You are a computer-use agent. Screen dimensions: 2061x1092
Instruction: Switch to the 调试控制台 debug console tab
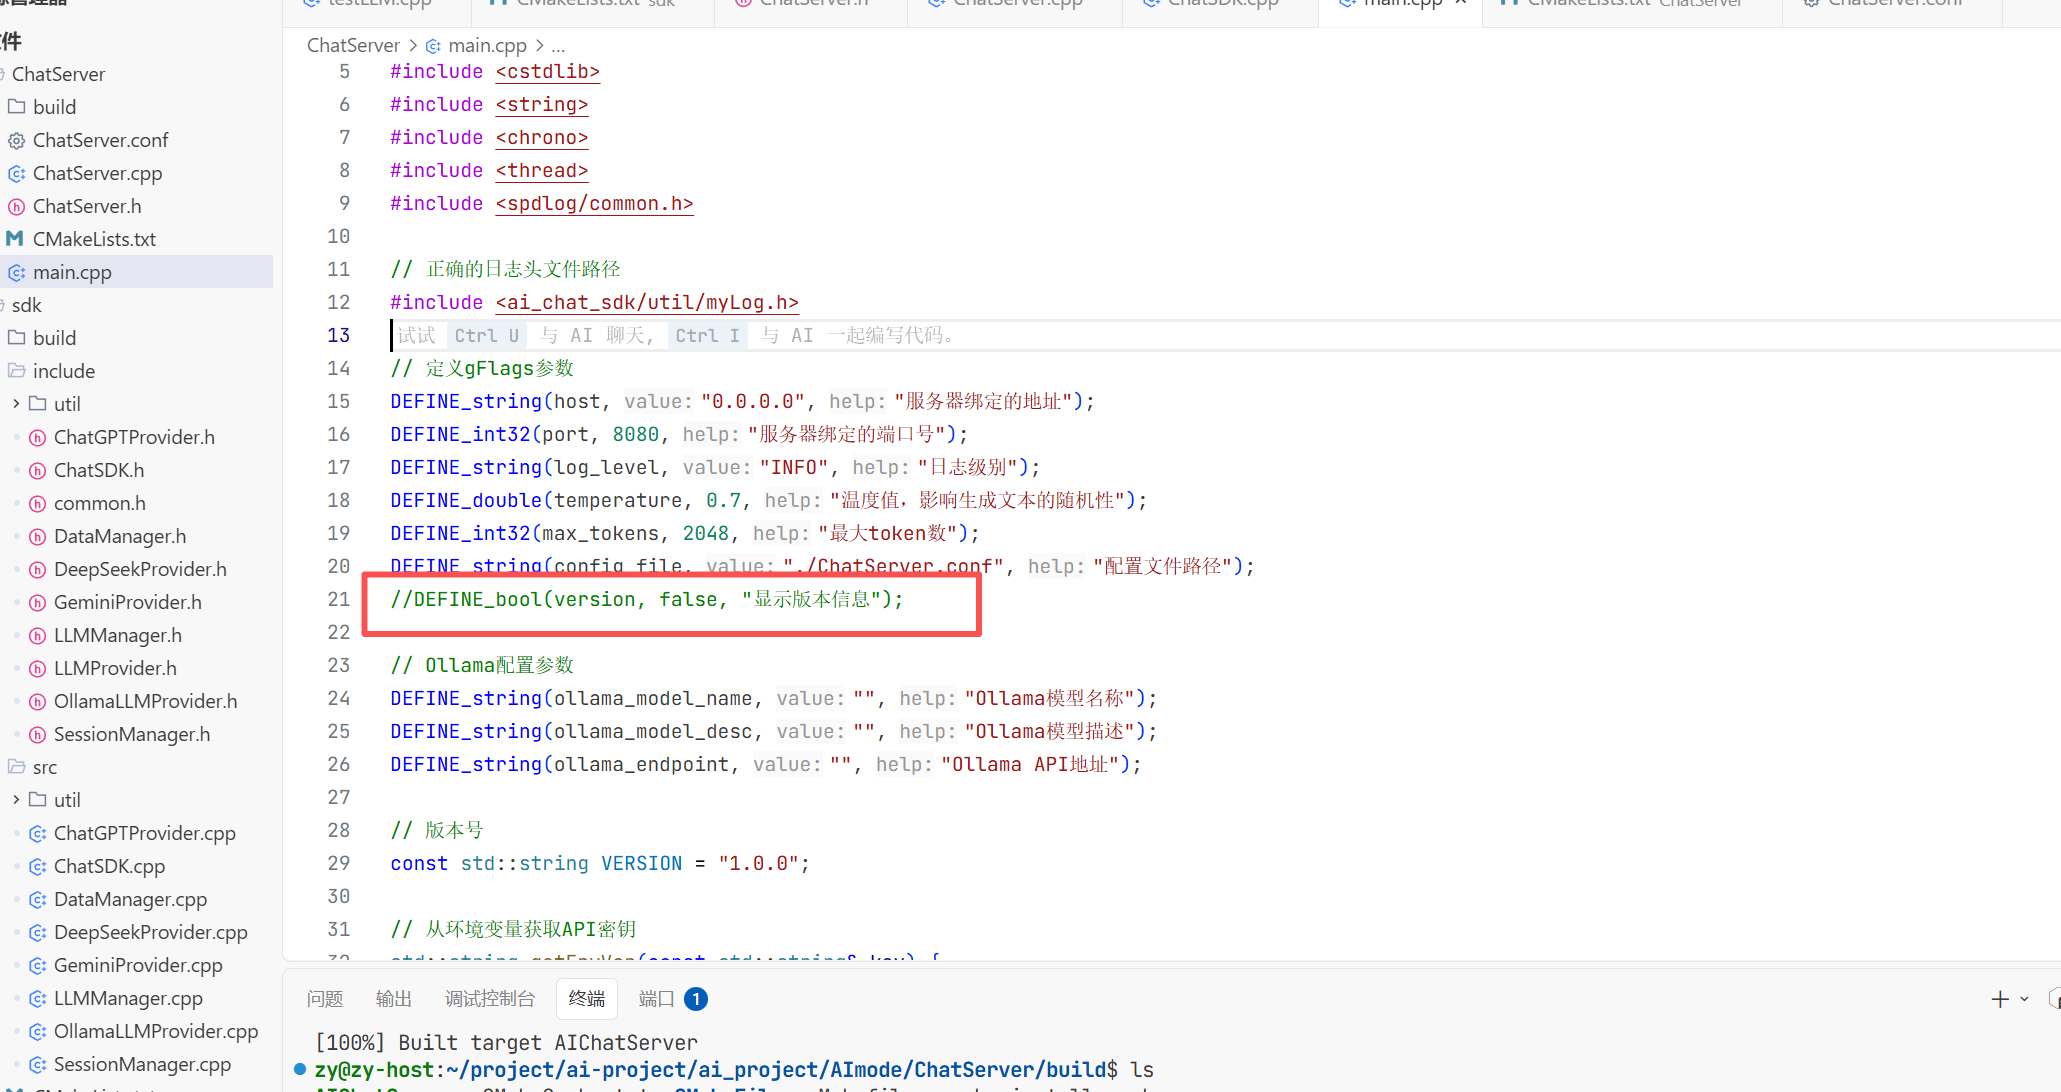pos(489,999)
